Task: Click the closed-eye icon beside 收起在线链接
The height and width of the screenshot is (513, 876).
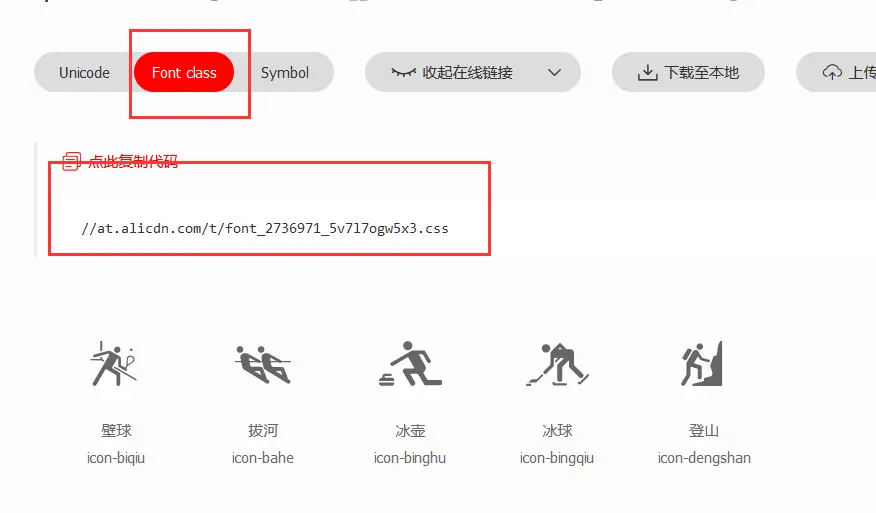Action: (403, 73)
